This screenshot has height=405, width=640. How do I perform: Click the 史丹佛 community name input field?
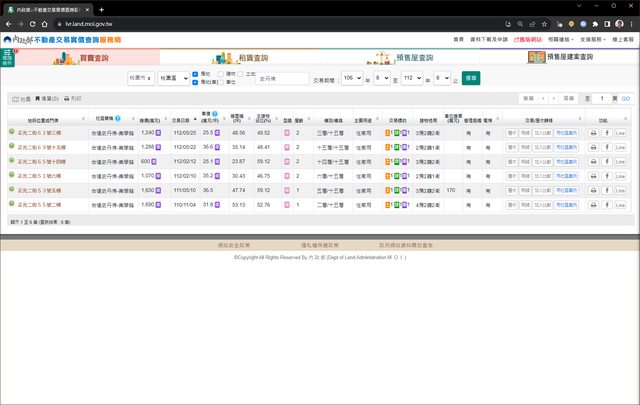(x=282, y=77)
